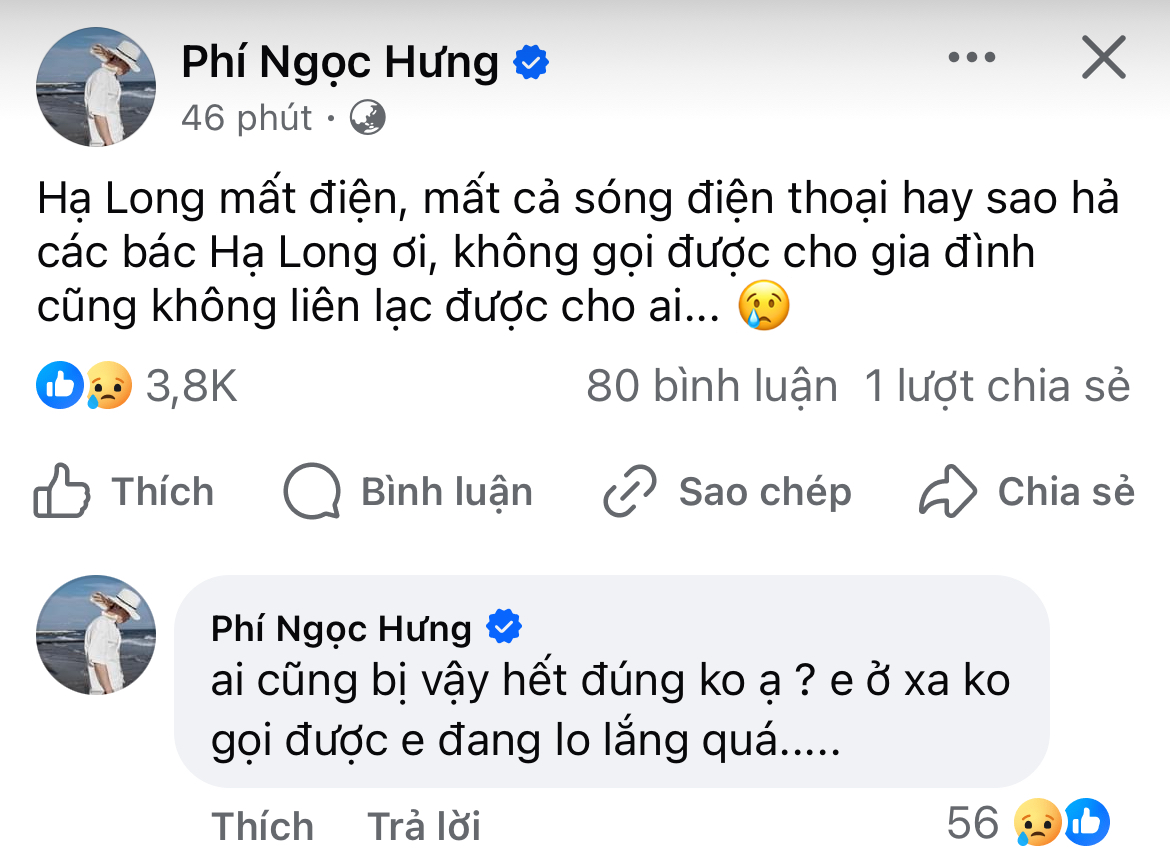
Task: Click the like reaction icon under the post
Action: pos(59,386)
